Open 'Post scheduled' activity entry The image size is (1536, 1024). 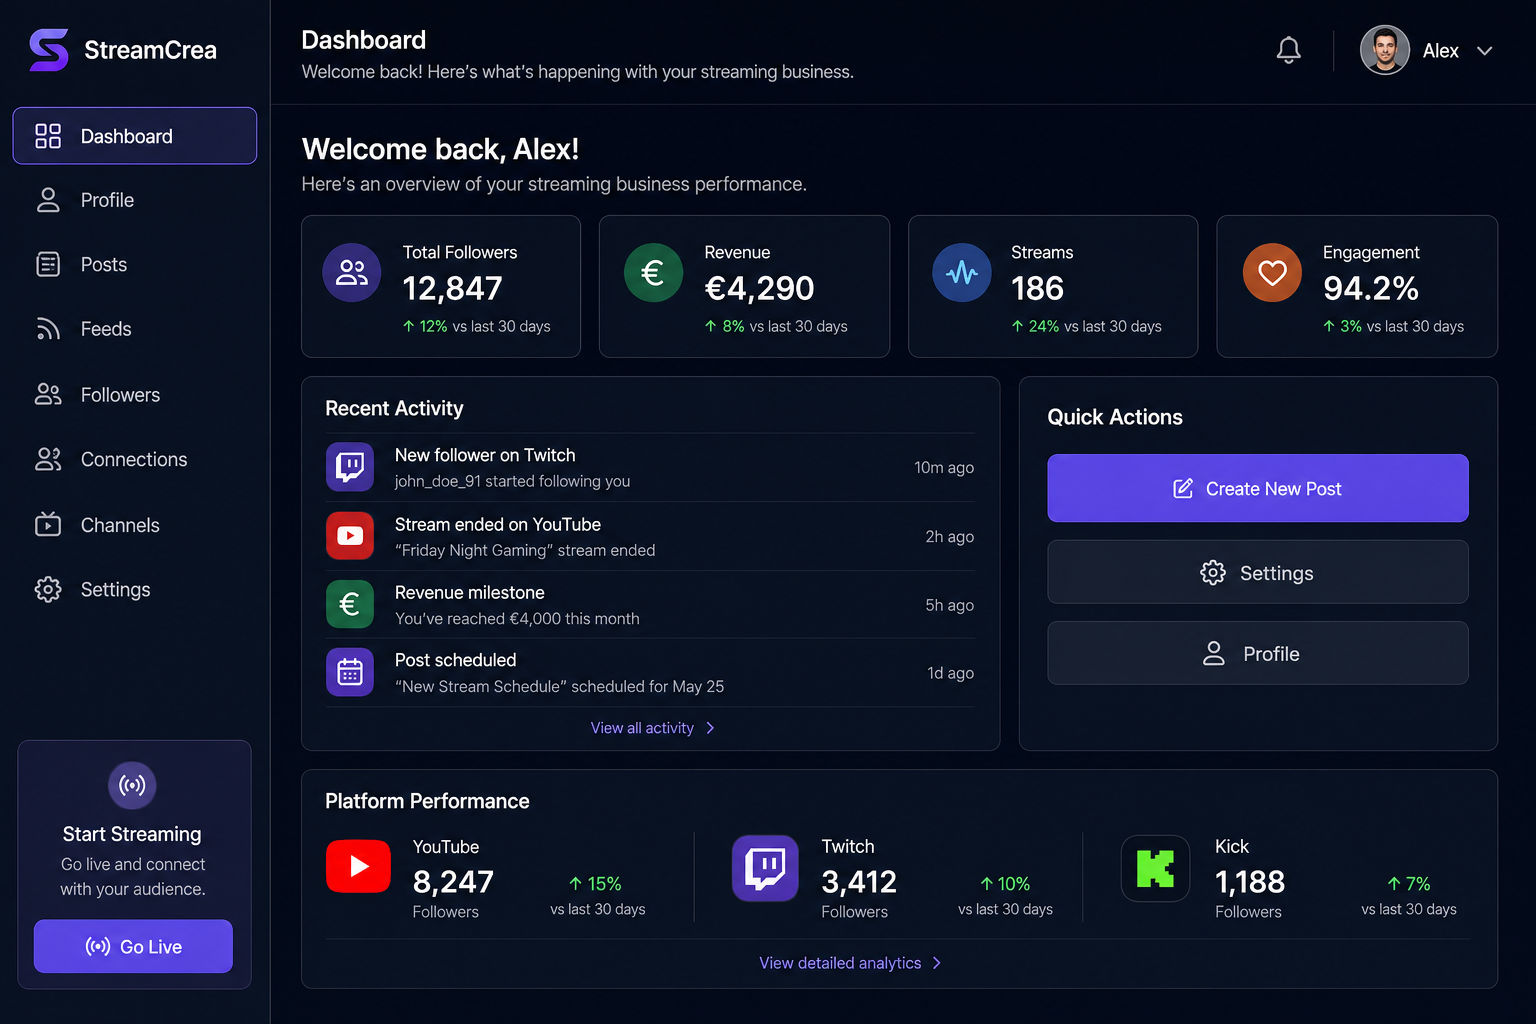click(x=650, y=673)
